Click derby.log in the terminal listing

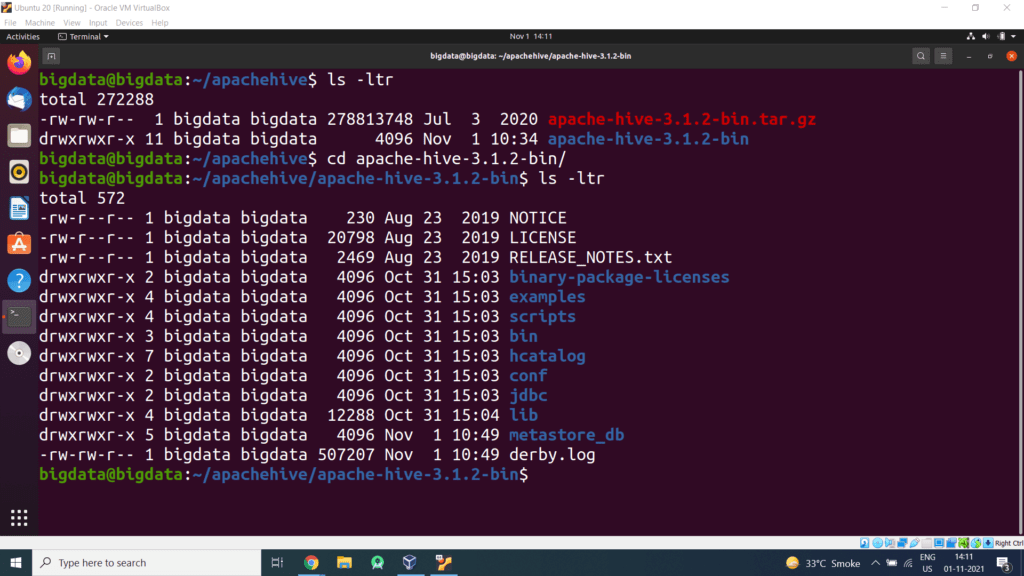pyautogui.click(x=552, y=455)
